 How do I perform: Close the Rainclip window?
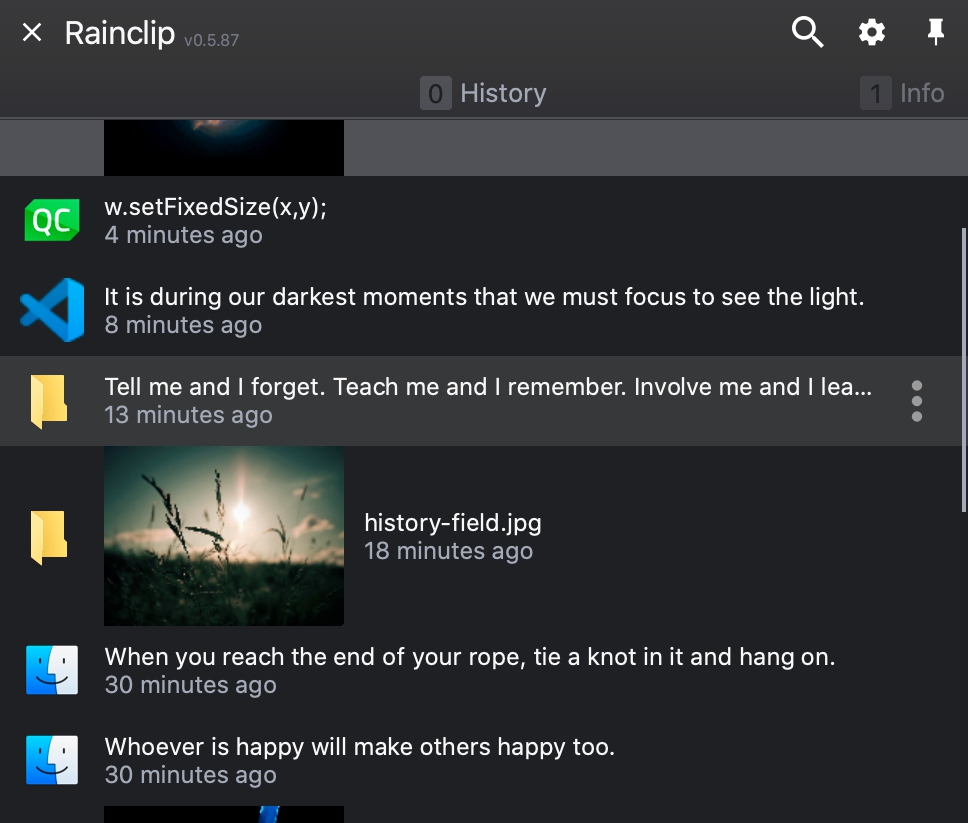click(x=31, y=31)
